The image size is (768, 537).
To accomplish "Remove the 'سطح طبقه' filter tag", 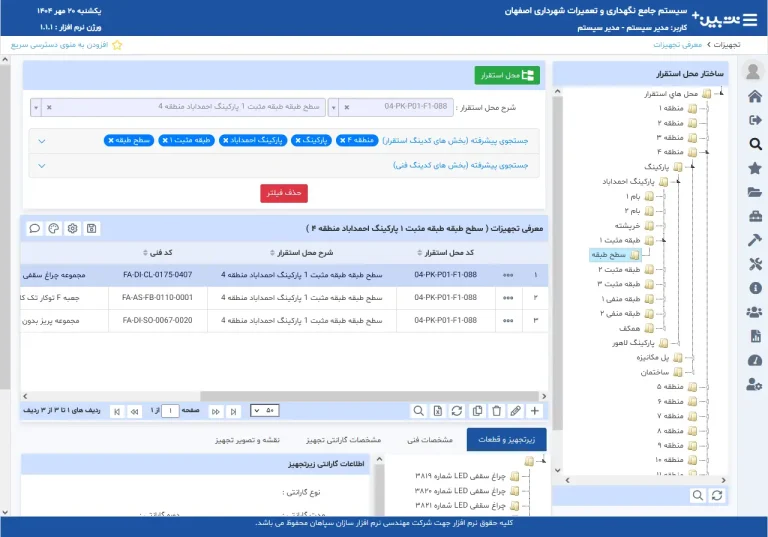I will (x=109, y=140).
